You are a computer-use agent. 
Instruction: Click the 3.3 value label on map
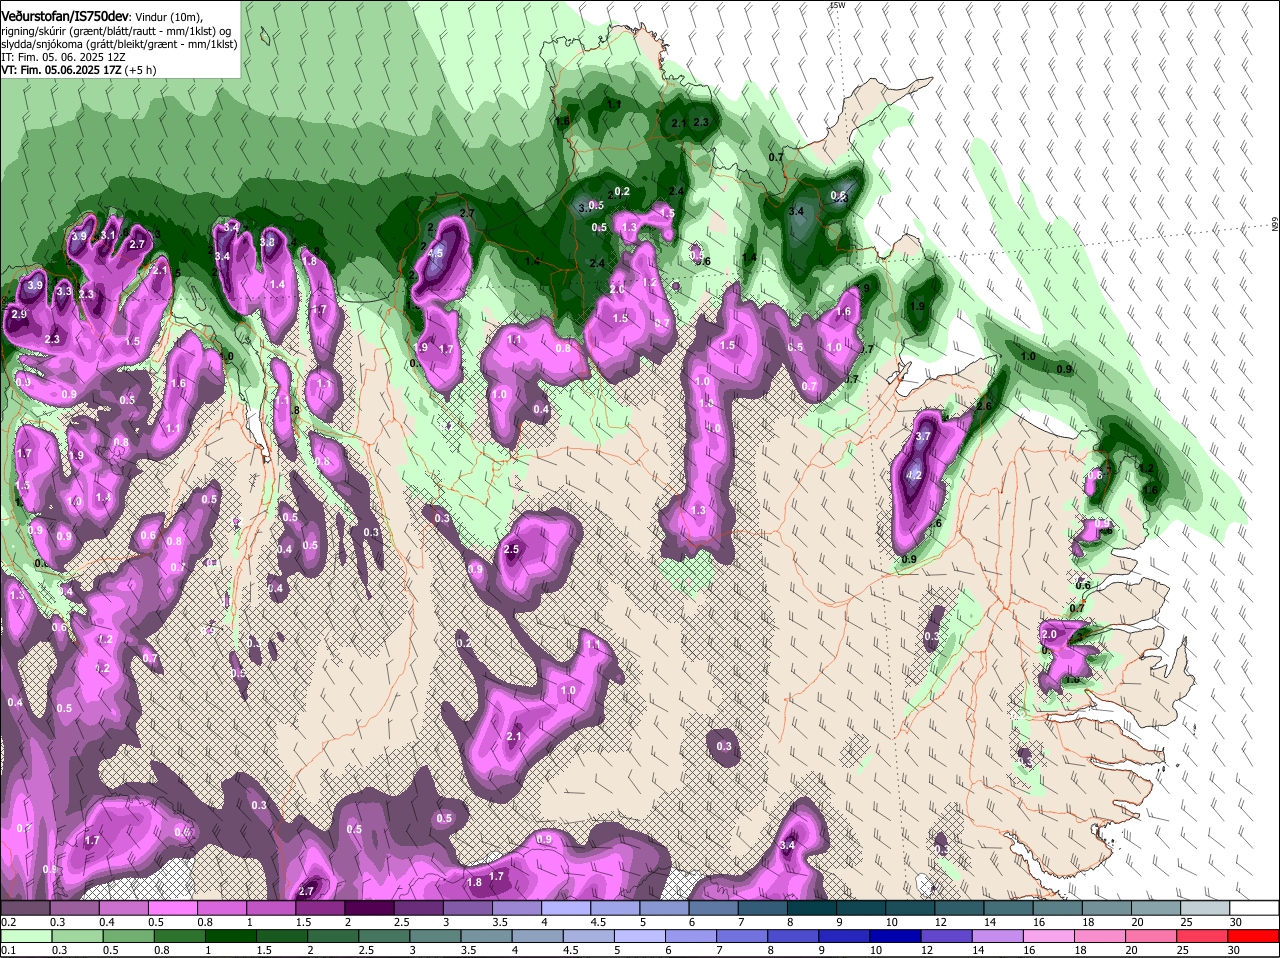[64, 291]
